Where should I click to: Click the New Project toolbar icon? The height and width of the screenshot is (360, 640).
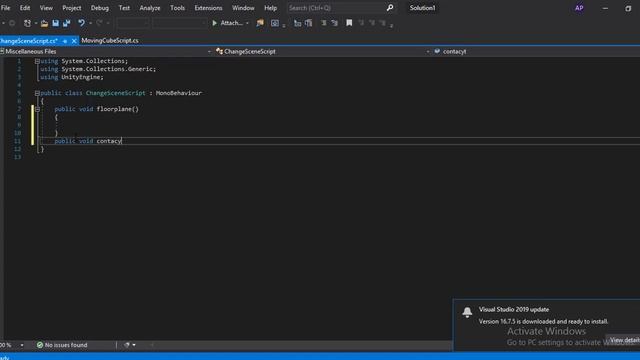point(27,23)
